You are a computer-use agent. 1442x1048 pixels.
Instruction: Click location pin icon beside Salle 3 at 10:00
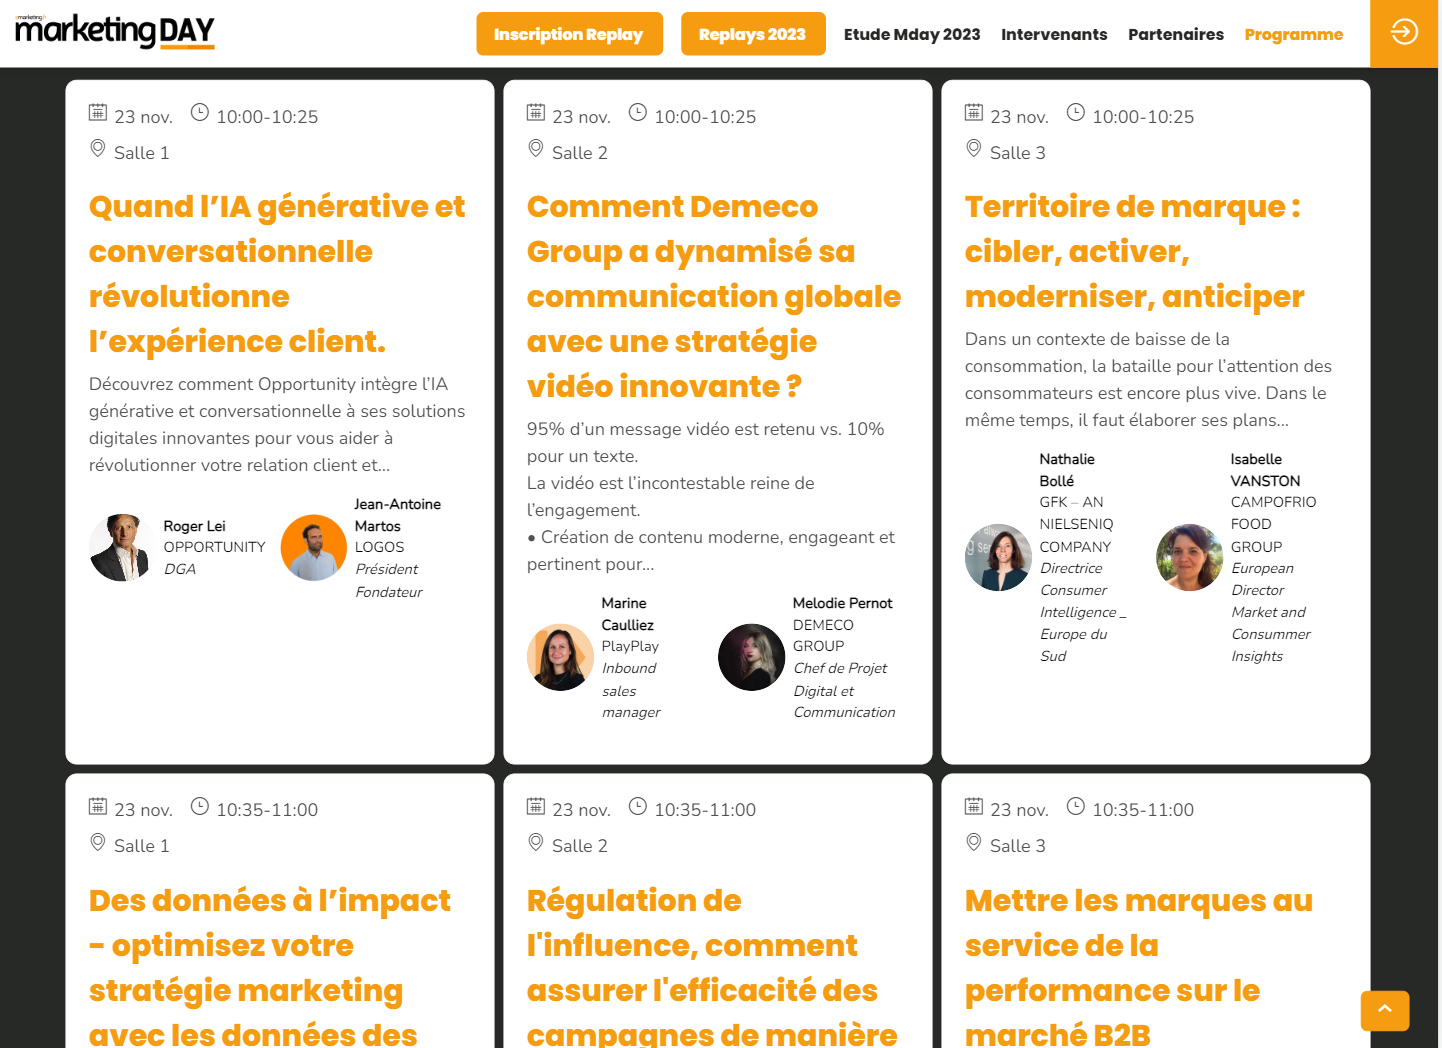tap(973, 149)
